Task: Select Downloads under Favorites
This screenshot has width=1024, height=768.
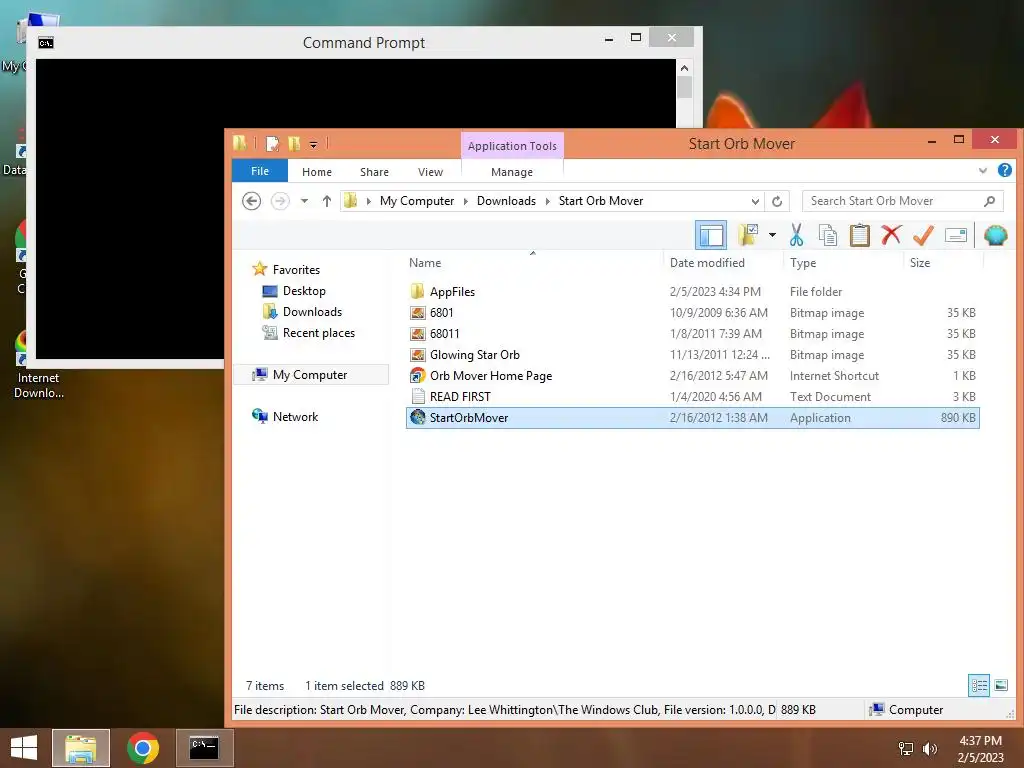Action: 302,312
